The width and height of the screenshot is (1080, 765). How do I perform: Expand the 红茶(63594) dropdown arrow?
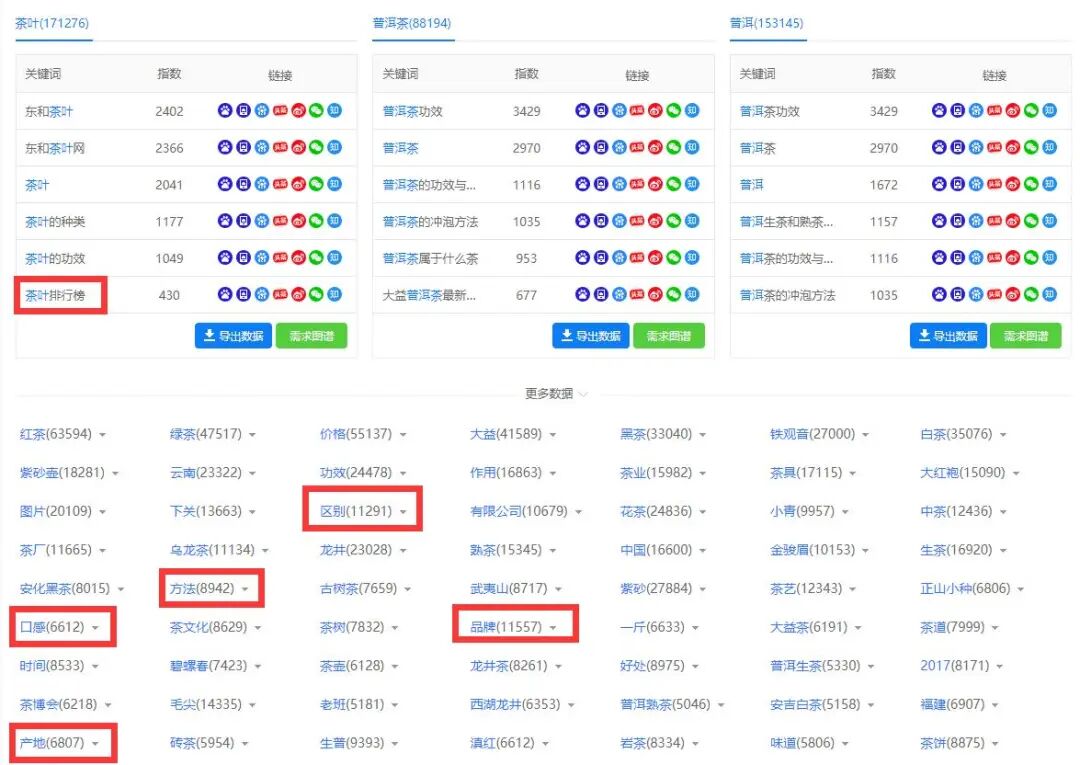coord(103,435)
